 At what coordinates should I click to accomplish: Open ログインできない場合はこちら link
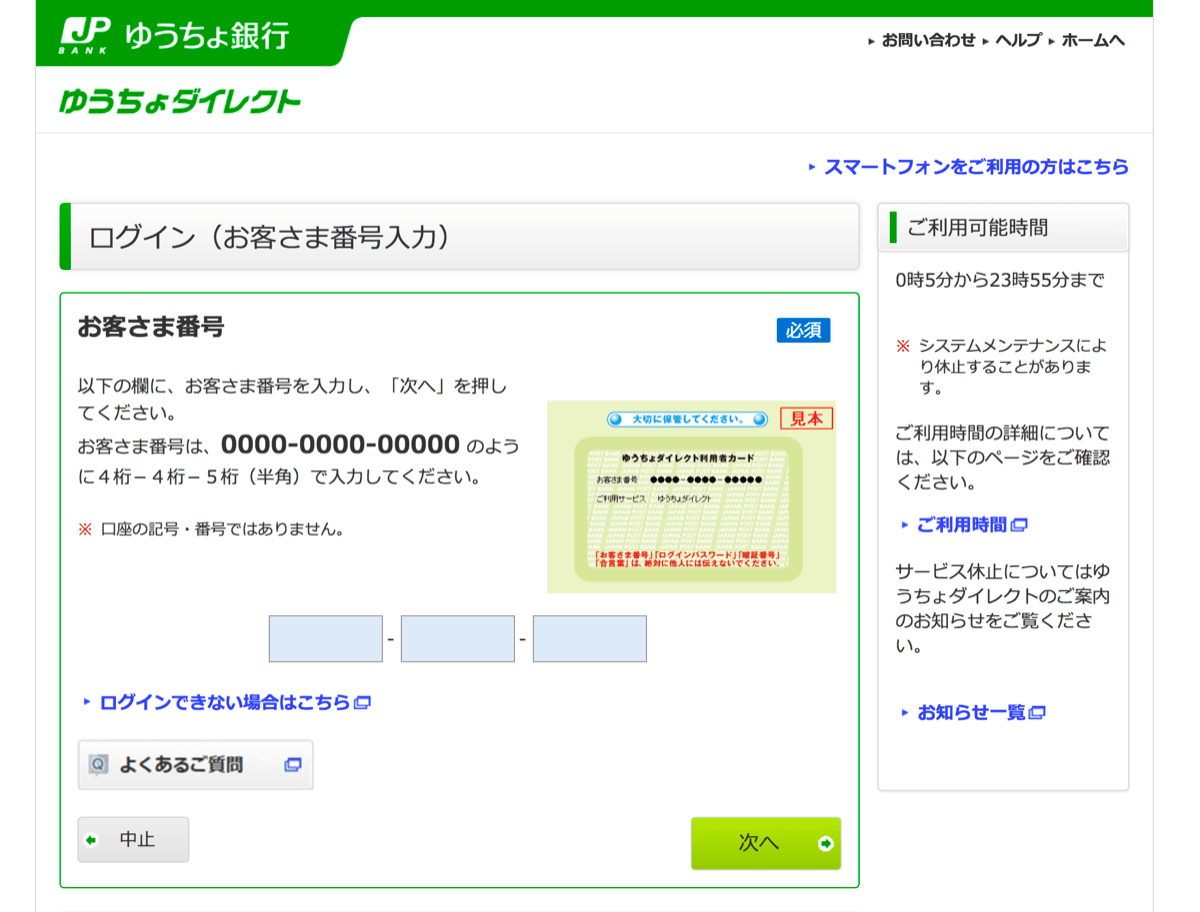[225, 703]
